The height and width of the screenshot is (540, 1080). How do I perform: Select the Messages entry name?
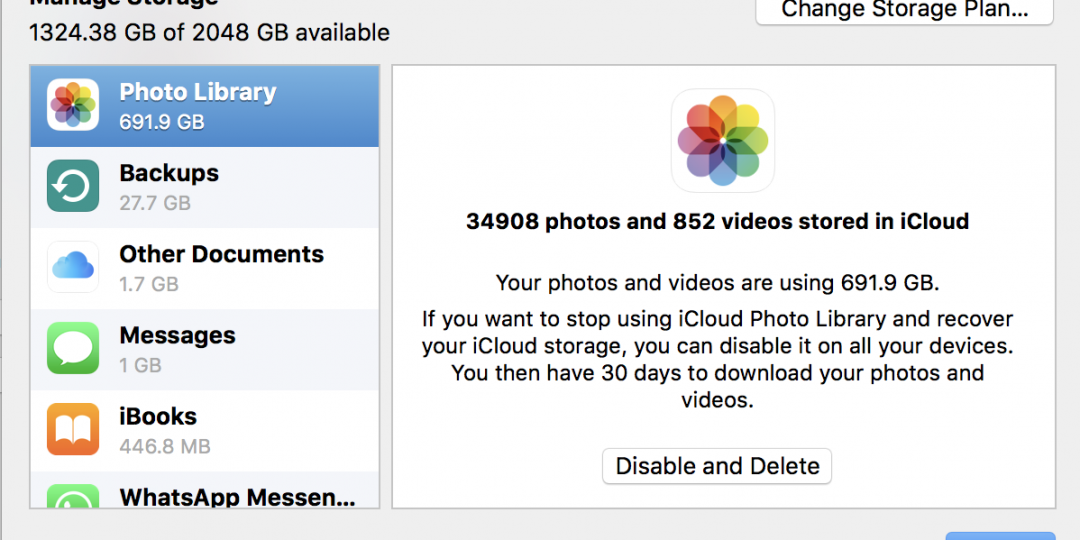[x=178, y=335]
